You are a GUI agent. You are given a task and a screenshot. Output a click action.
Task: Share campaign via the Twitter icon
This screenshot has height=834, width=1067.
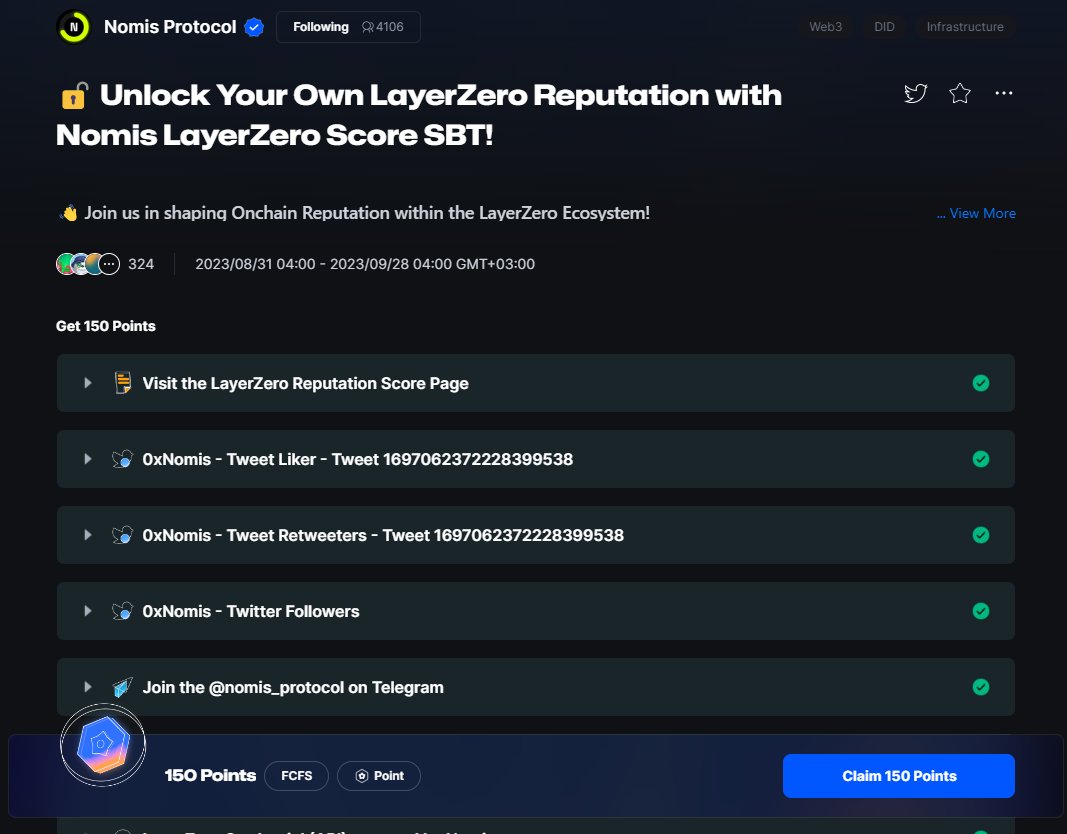click(x=915, y=93)
